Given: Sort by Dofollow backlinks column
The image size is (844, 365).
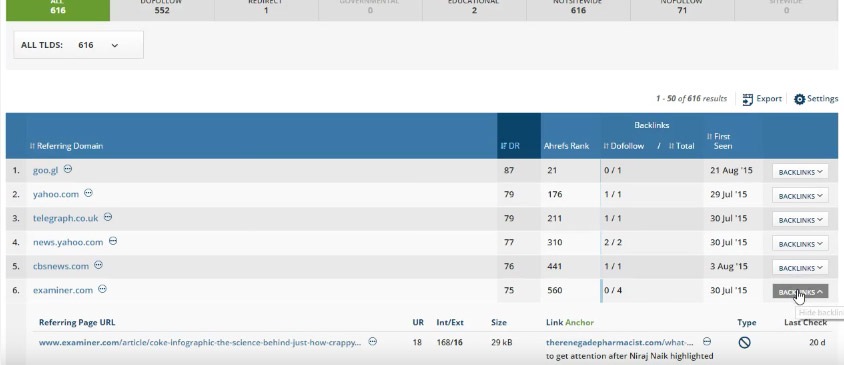Looking at the screenshot, I should pos(623,146).
